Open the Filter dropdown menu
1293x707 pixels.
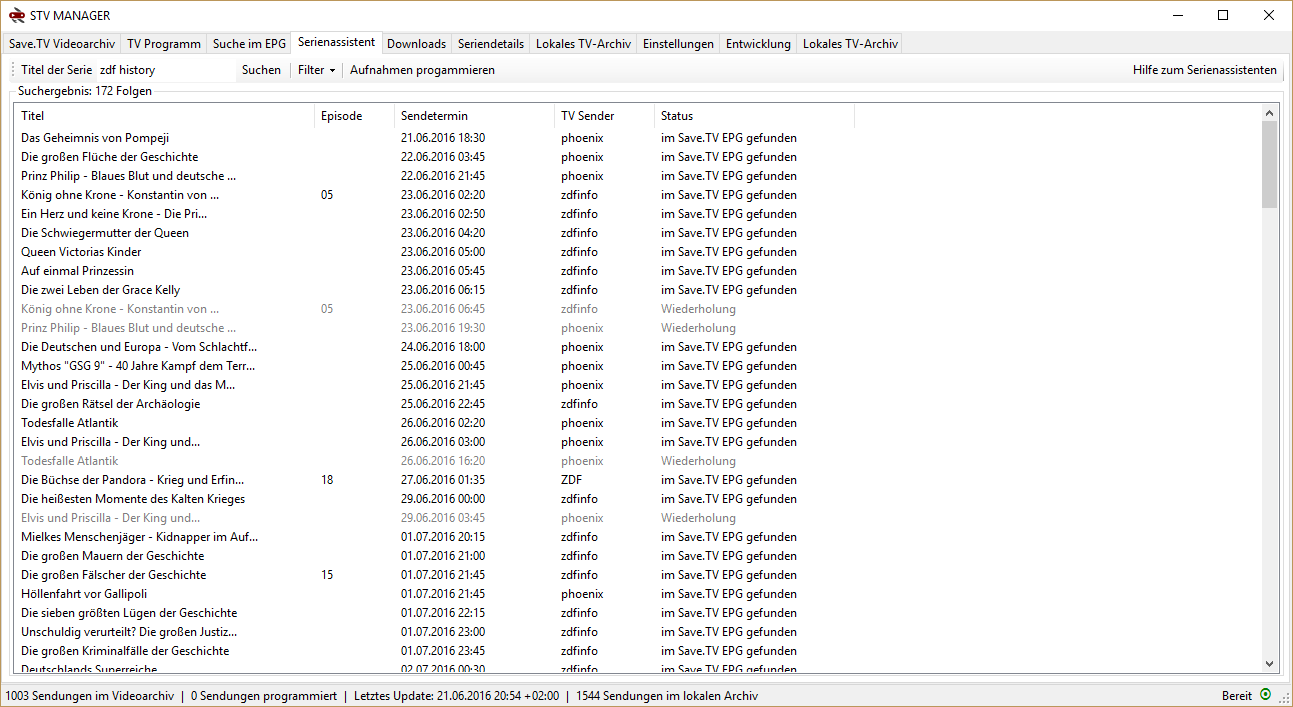[x=316, y=70]
